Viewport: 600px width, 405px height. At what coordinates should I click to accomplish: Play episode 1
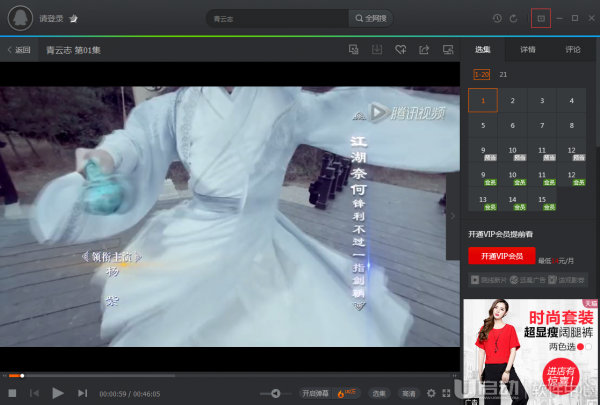483,100
